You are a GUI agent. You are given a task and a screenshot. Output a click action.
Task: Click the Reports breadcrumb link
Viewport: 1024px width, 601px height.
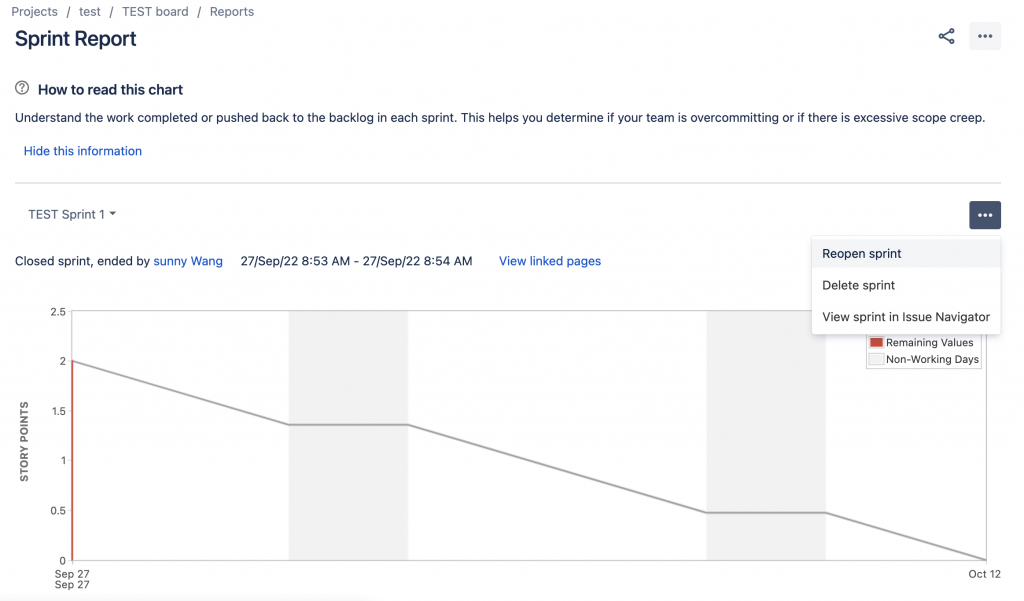(232, 12)
